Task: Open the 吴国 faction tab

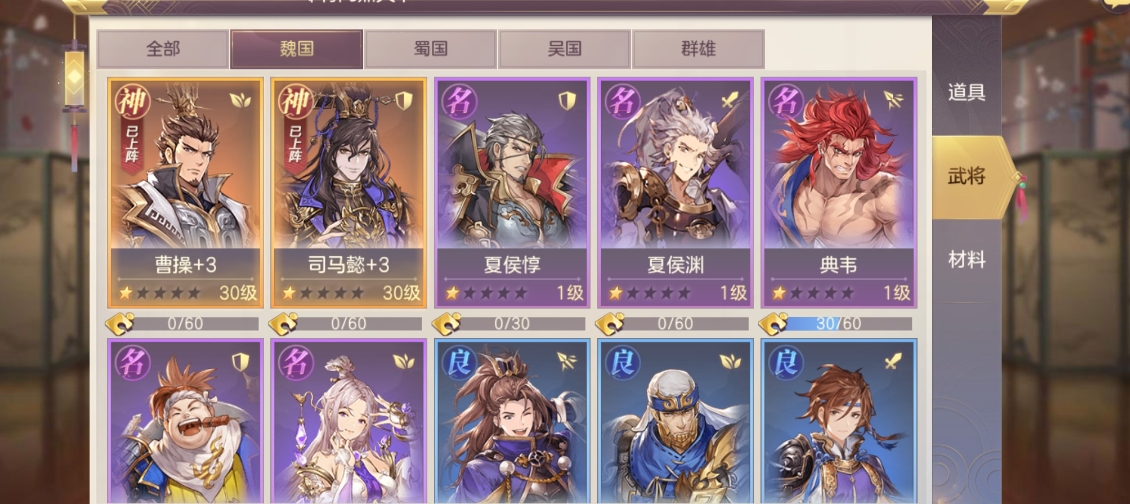Action: point(564,49)
